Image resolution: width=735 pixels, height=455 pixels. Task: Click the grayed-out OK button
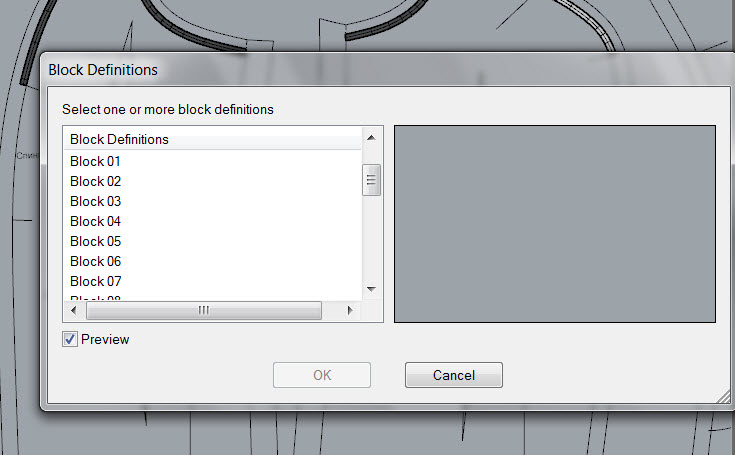(322, 375)
